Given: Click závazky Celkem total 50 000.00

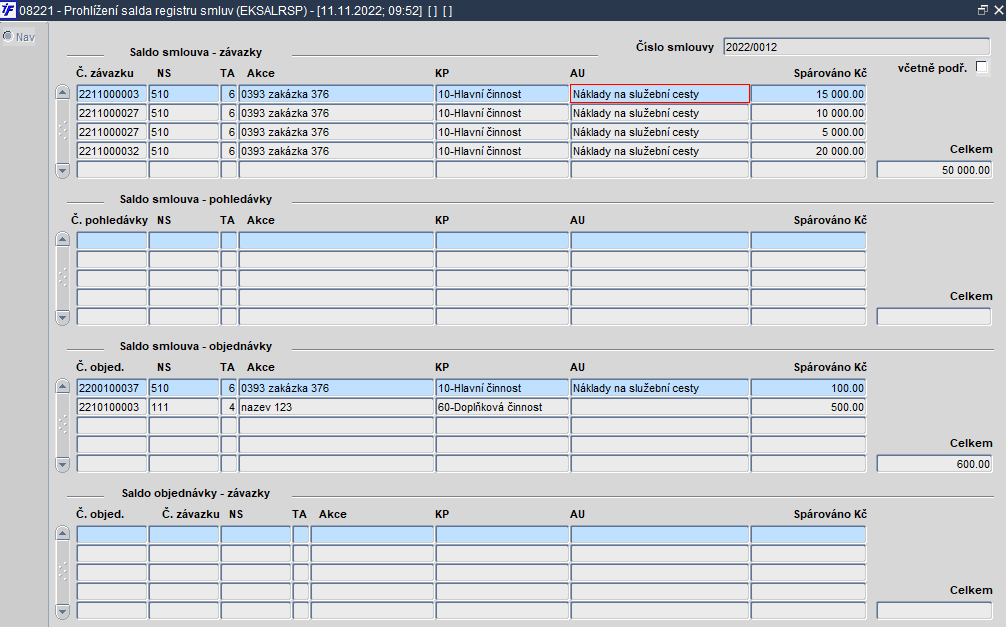Looking at the screenshot, I should click(934, 170).
